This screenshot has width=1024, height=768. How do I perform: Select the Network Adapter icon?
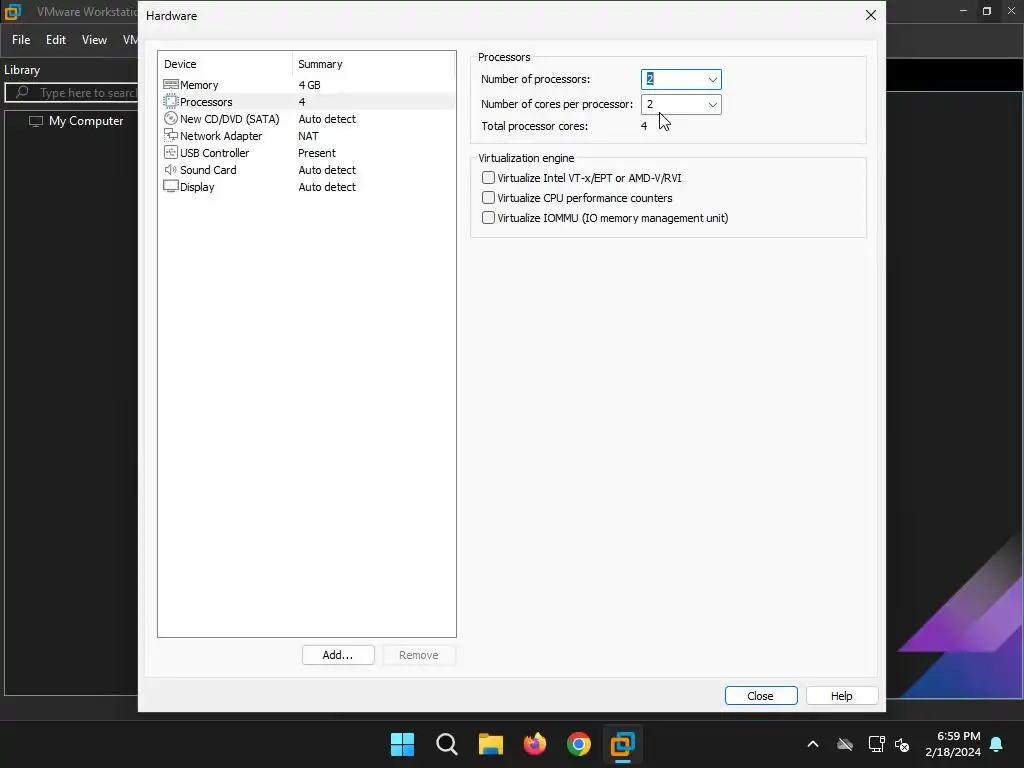[170, 135]
